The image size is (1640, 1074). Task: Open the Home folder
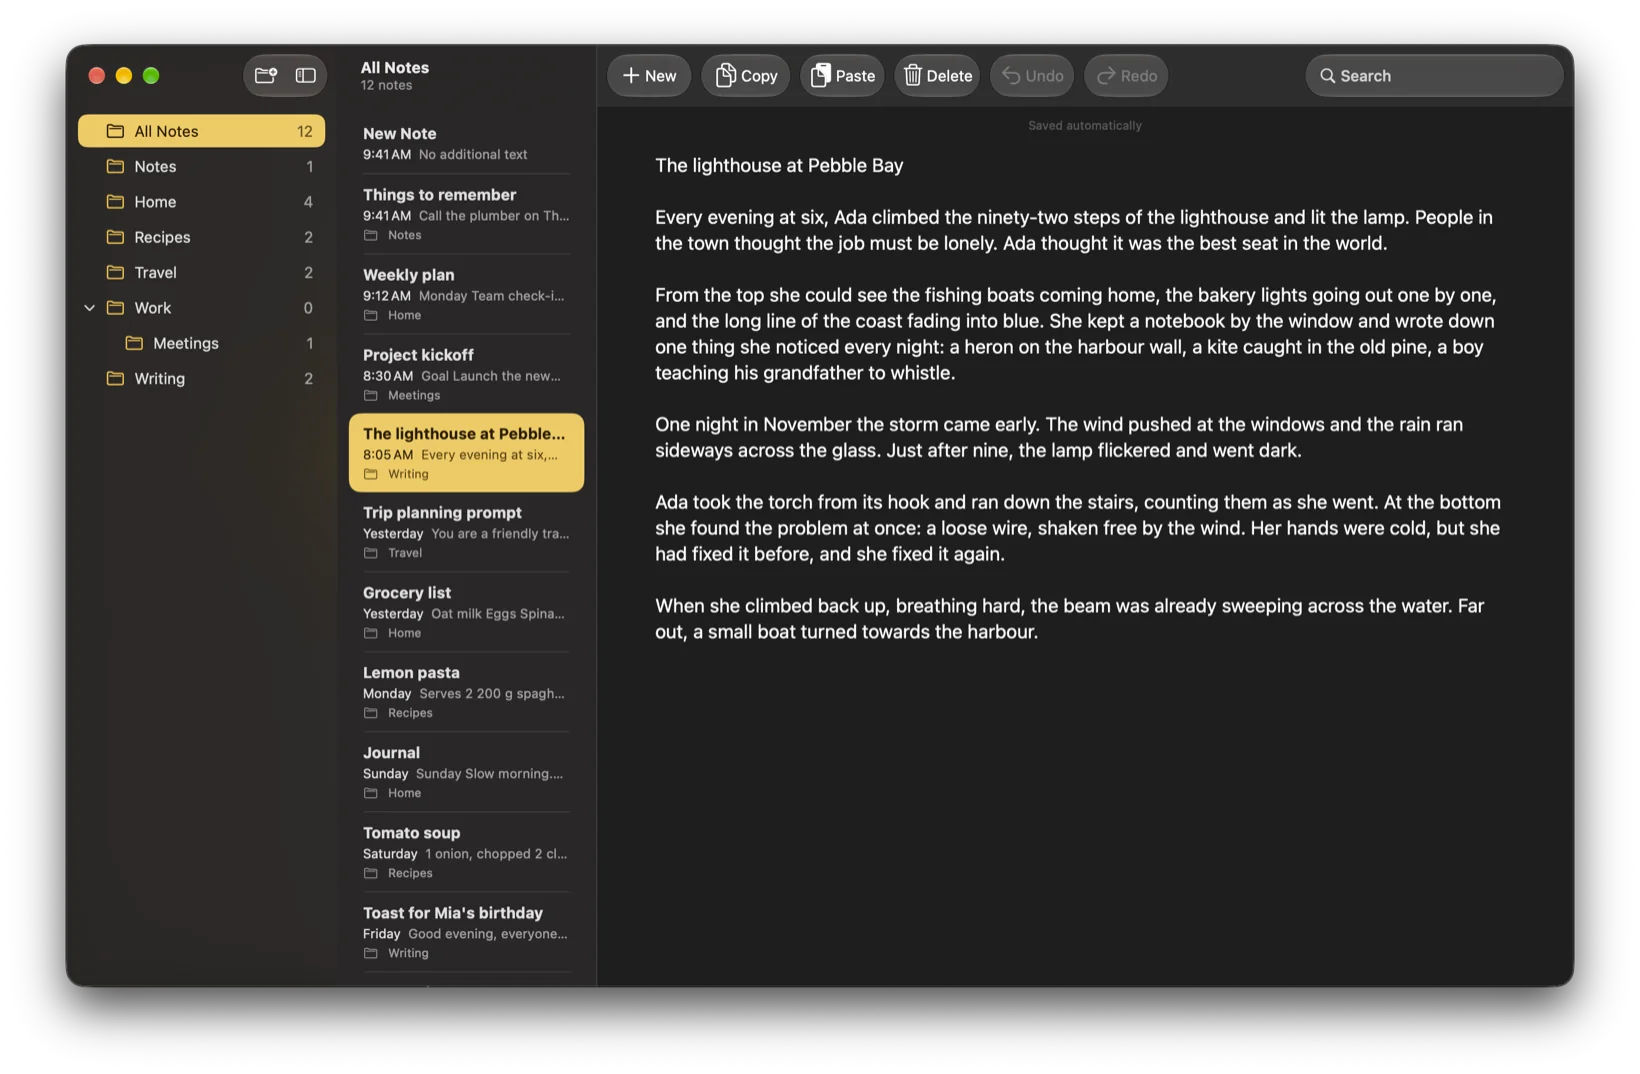point(202,202)
